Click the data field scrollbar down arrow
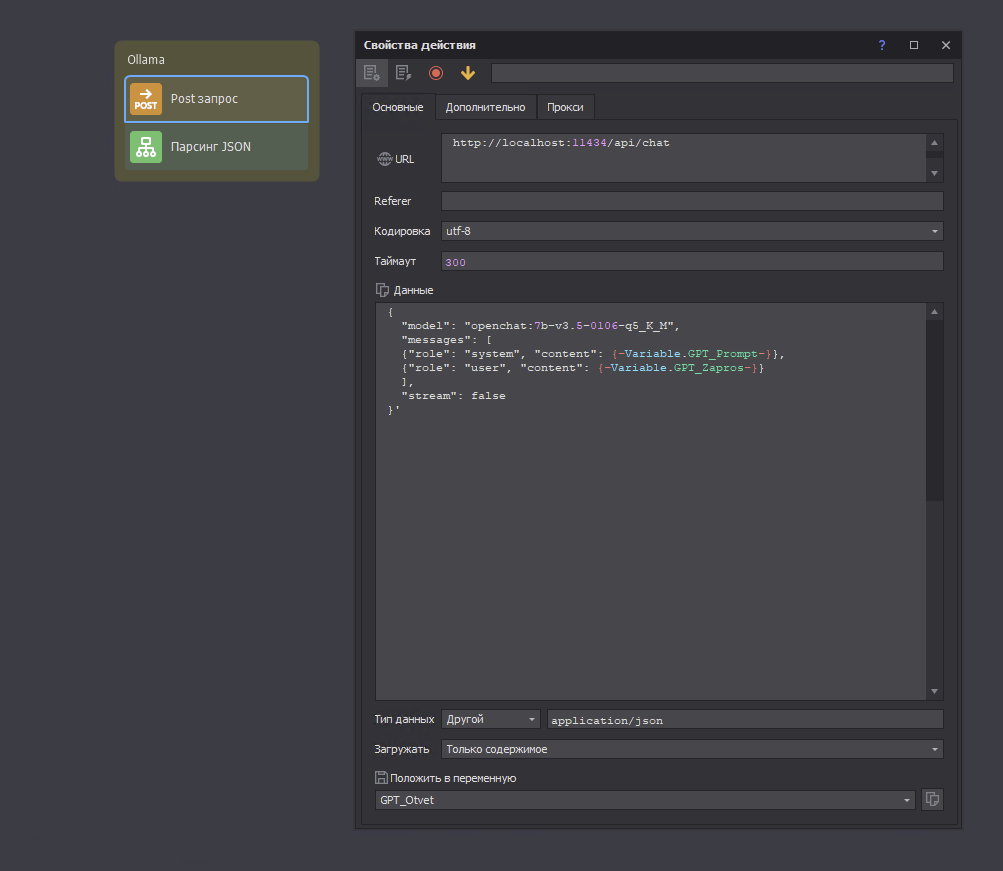This screenshot has height=871, width=1003. pos(934,691)
